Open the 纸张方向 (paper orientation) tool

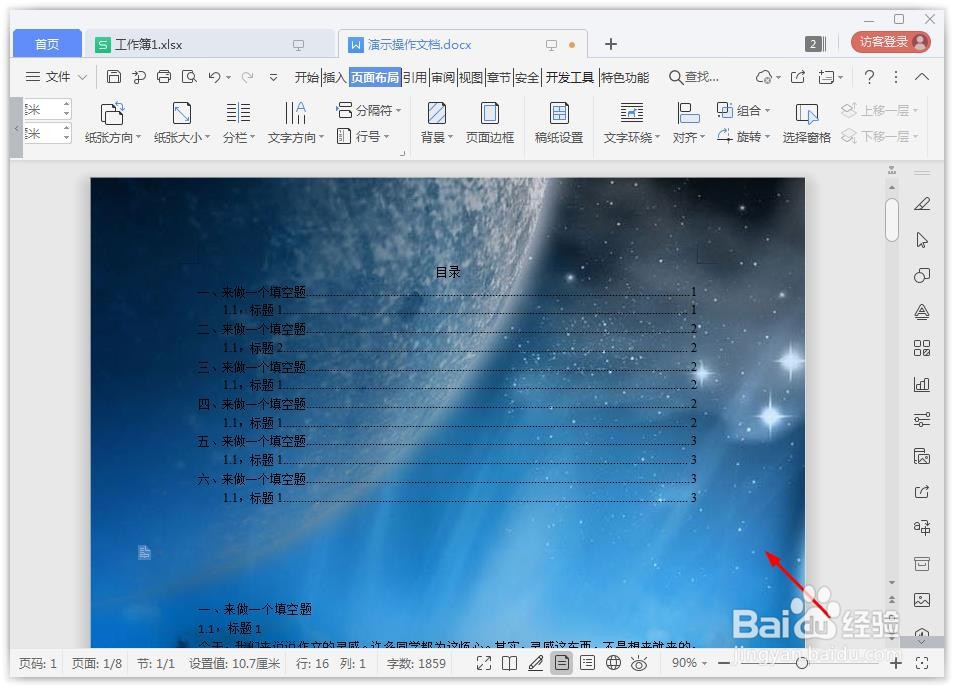tap(110, 122)
